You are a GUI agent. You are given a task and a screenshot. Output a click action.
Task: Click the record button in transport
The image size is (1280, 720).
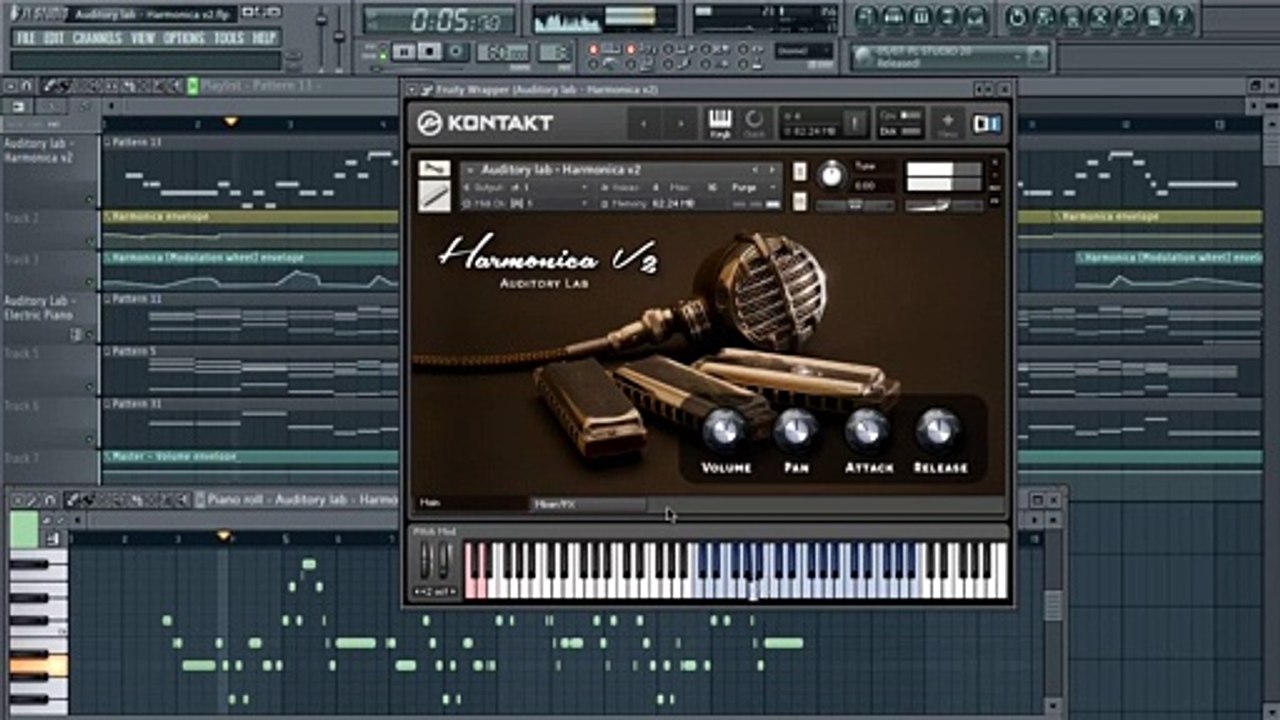(x=457, y=52)
